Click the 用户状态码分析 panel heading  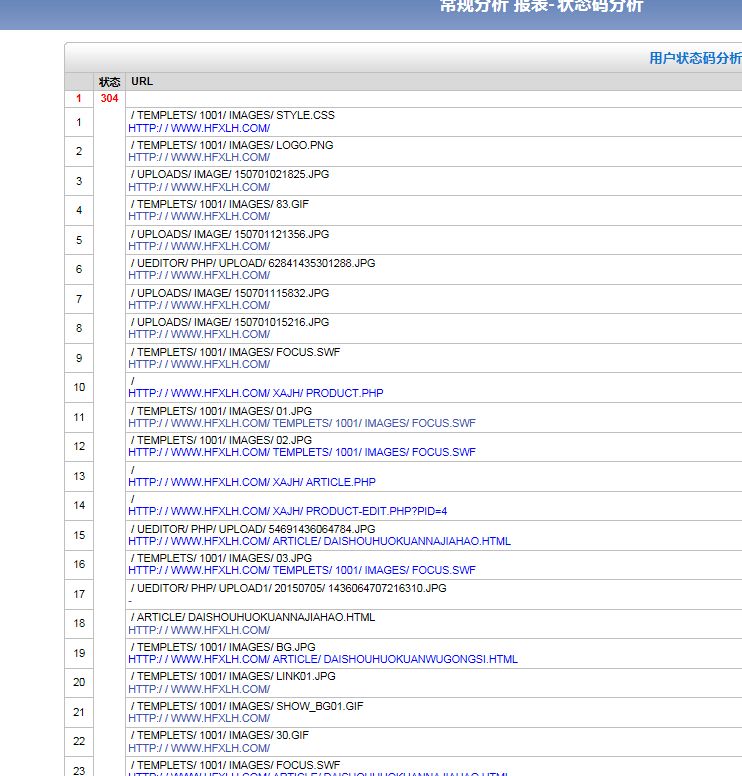tap(695, 58)
